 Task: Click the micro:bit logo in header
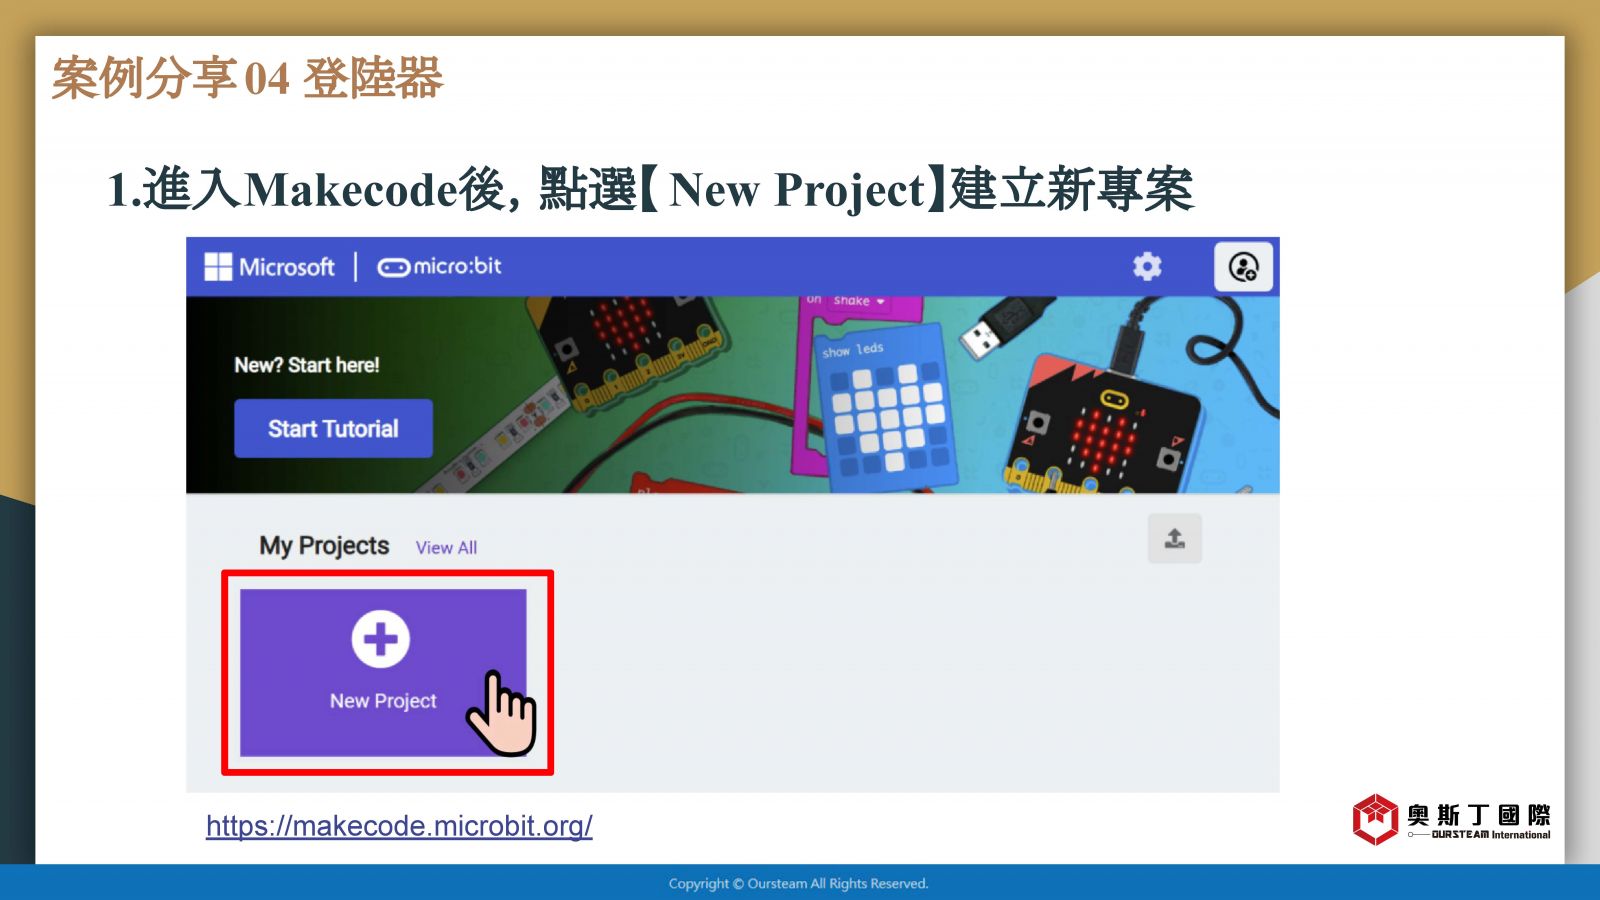click(439, 267)
